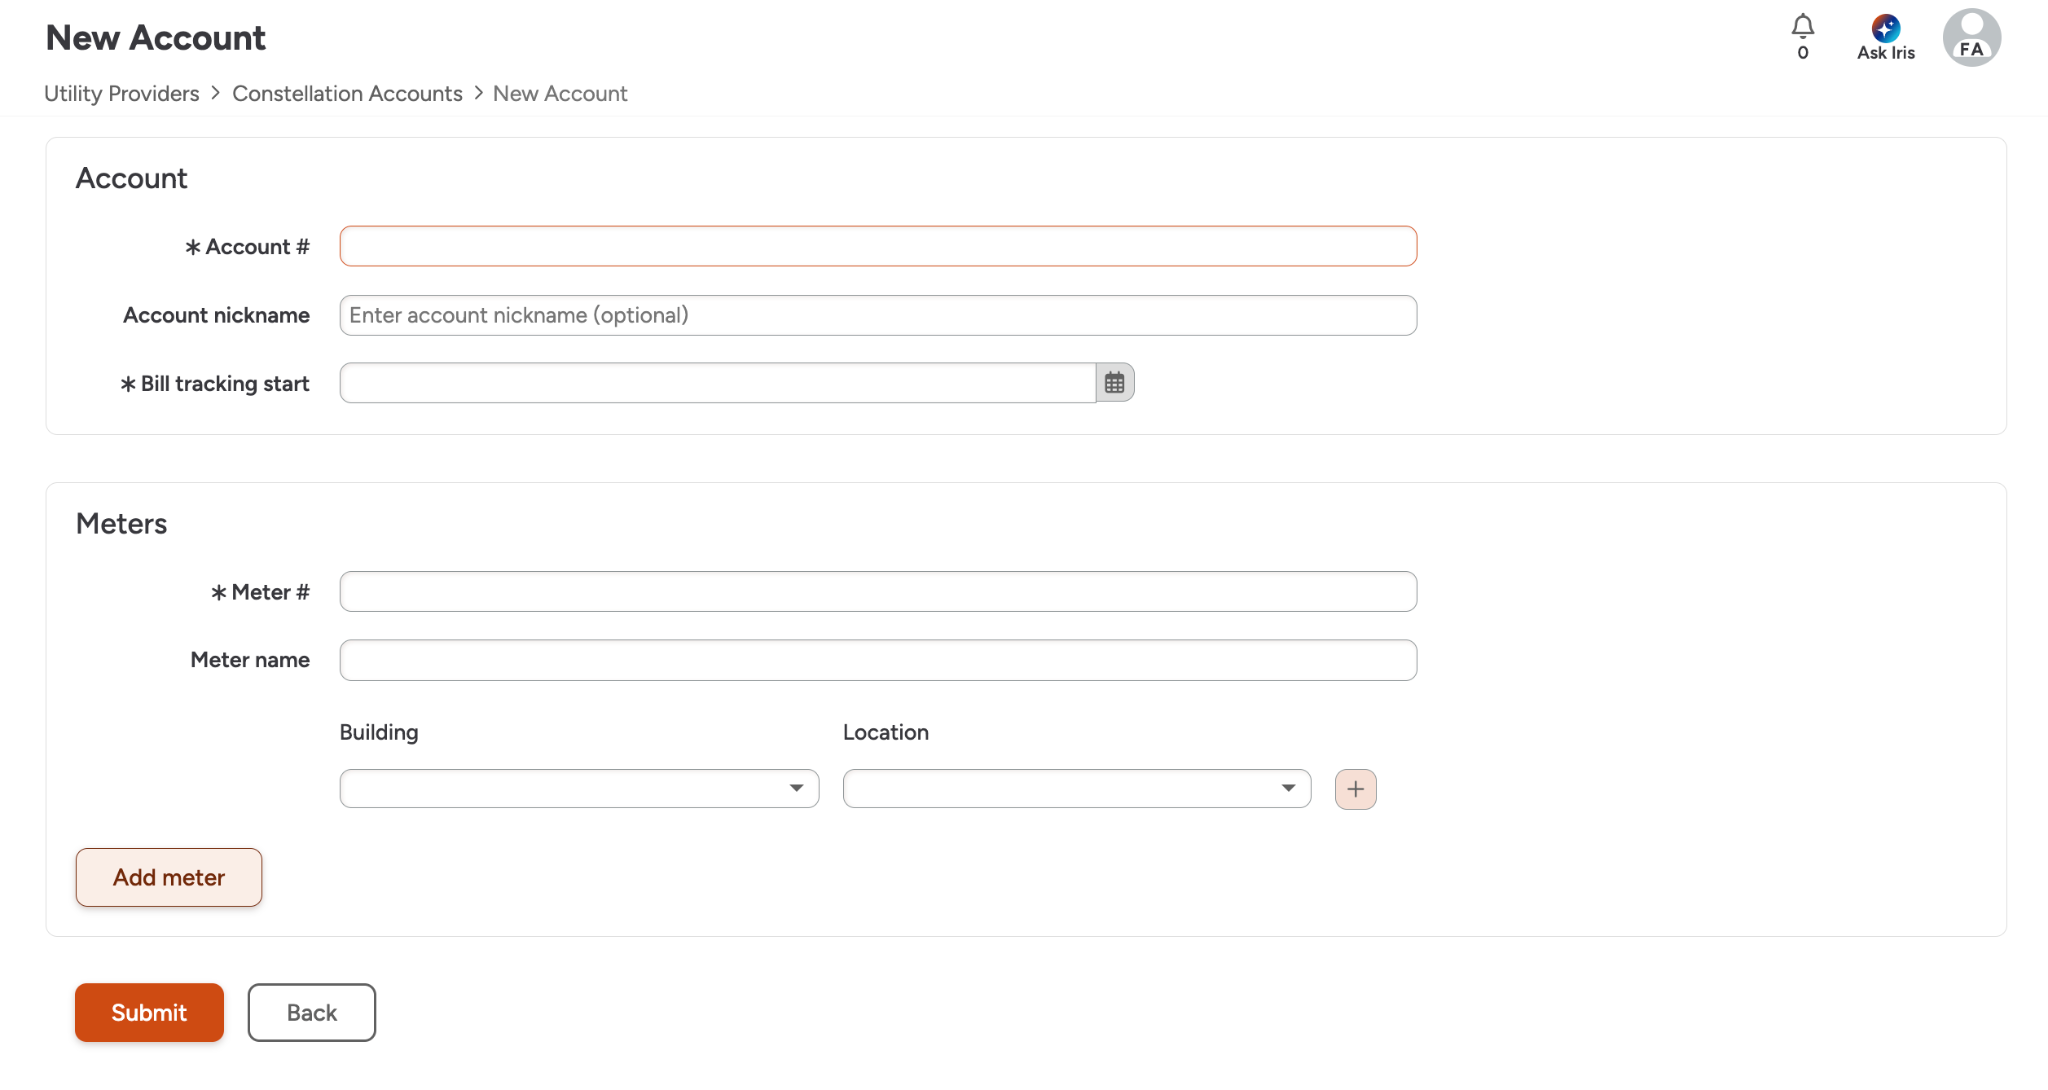Focus the Meter # input field
Screen dimensions: 2048x1090
(x=877, y=592)
